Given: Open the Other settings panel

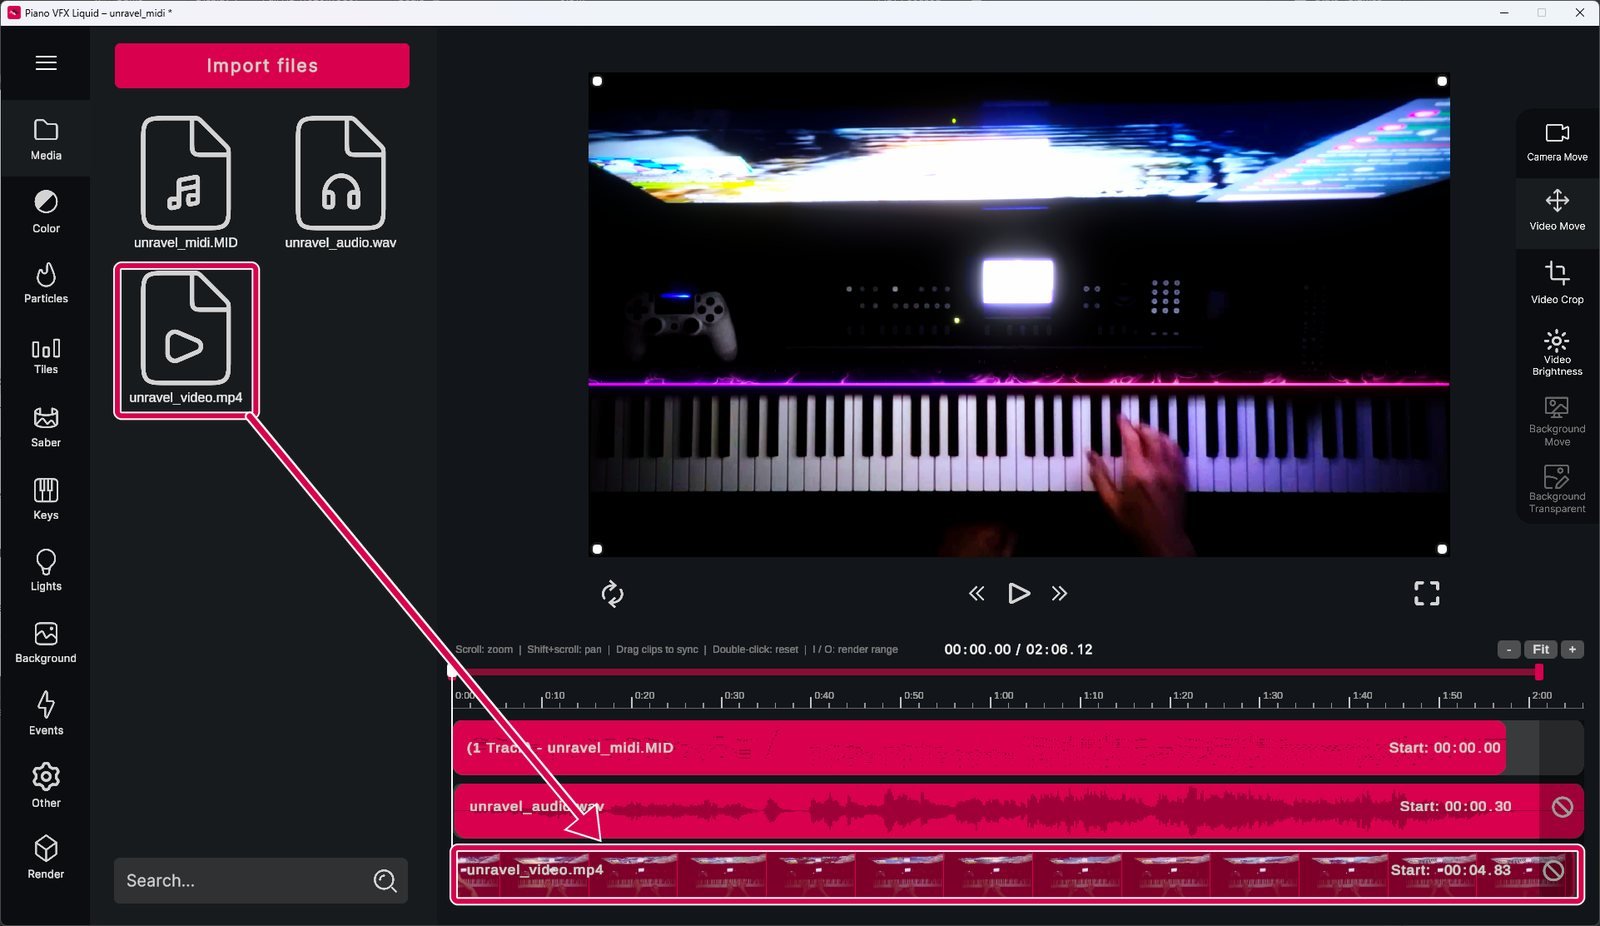Looking at the screenshot, I should pyautogui.click(x=46, y=786).
